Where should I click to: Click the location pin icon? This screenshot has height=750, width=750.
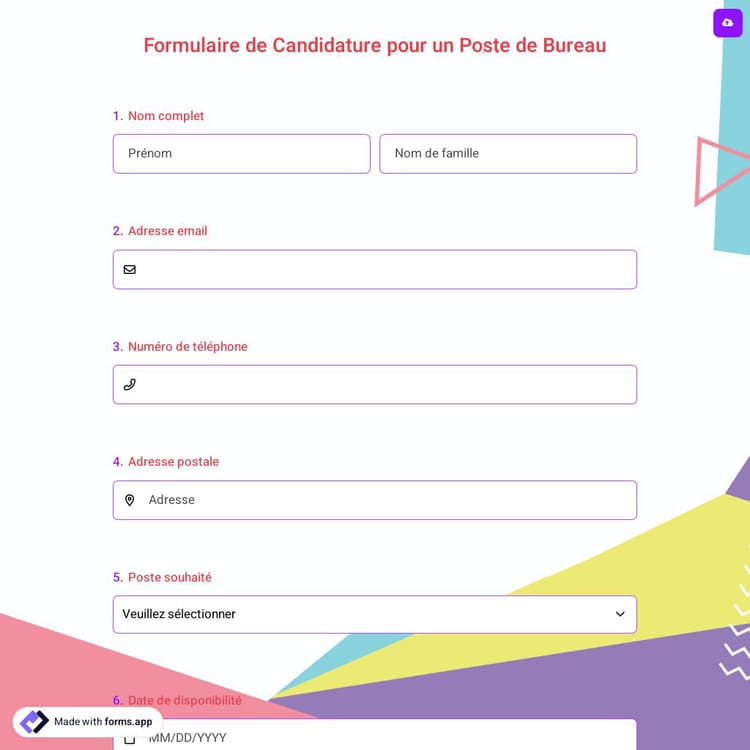tap(130, 500)
